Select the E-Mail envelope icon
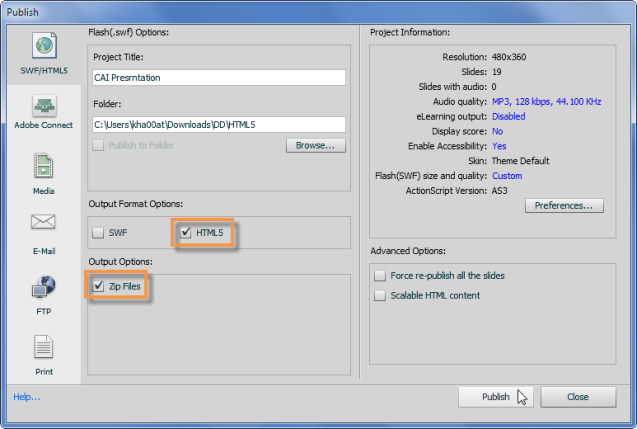637x429 pixels. [43, 222]
